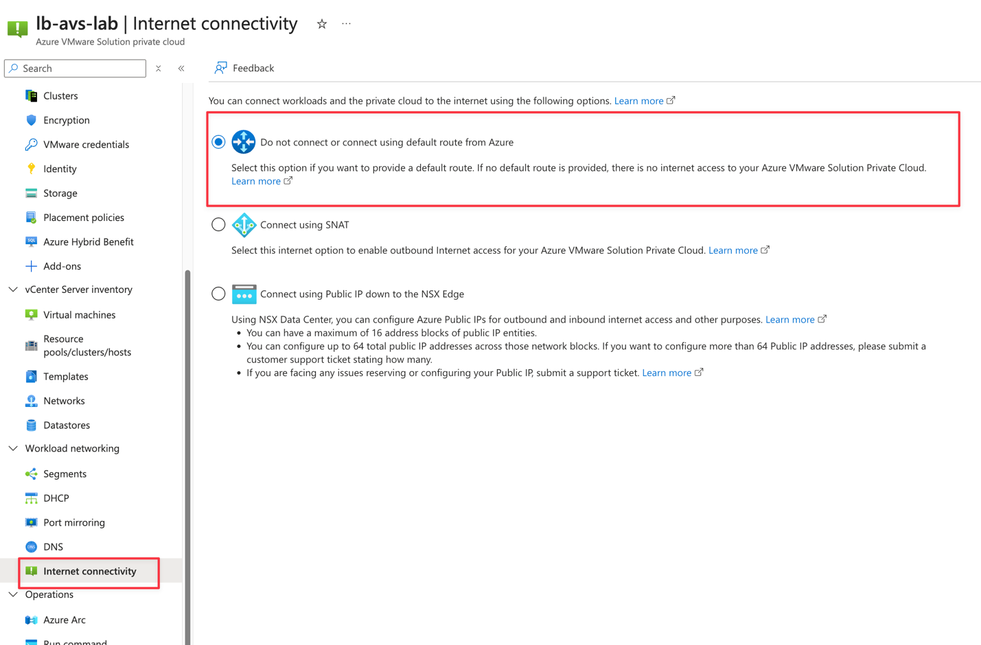The width and height of the screenshot is (981, 645).
Task: Click the Encryption shield icon
Action: pos(31,120)
